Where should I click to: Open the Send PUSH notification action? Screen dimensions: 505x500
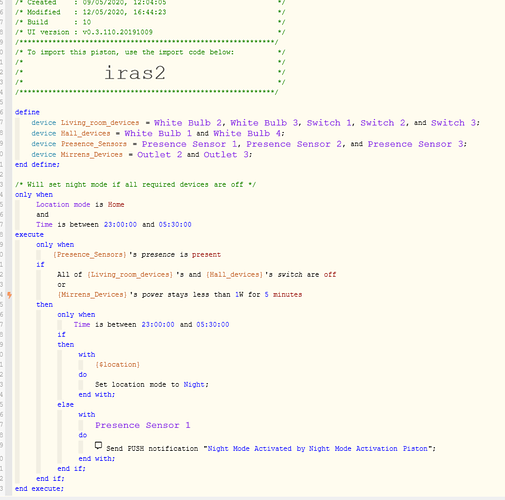click(x=271, y=449)
